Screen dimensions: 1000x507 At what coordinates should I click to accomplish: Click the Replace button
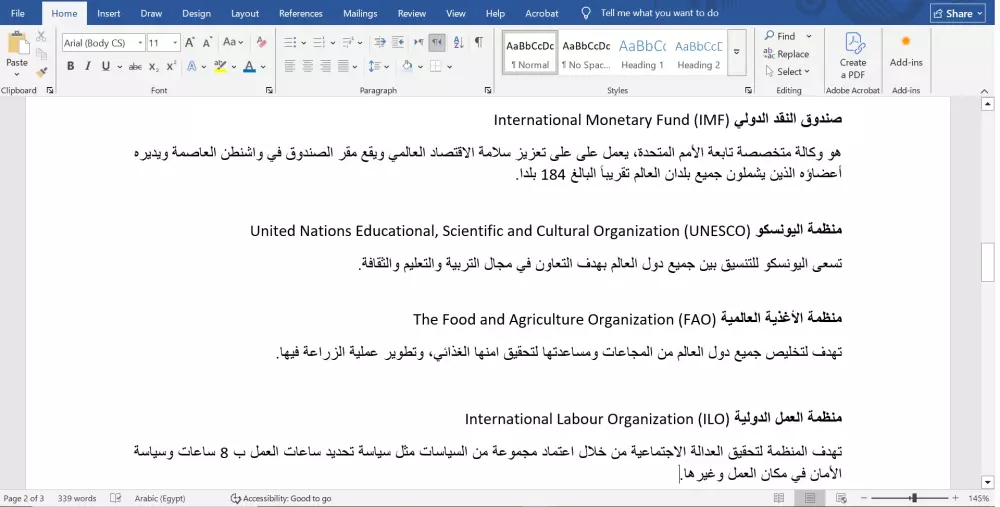(786, 54)
